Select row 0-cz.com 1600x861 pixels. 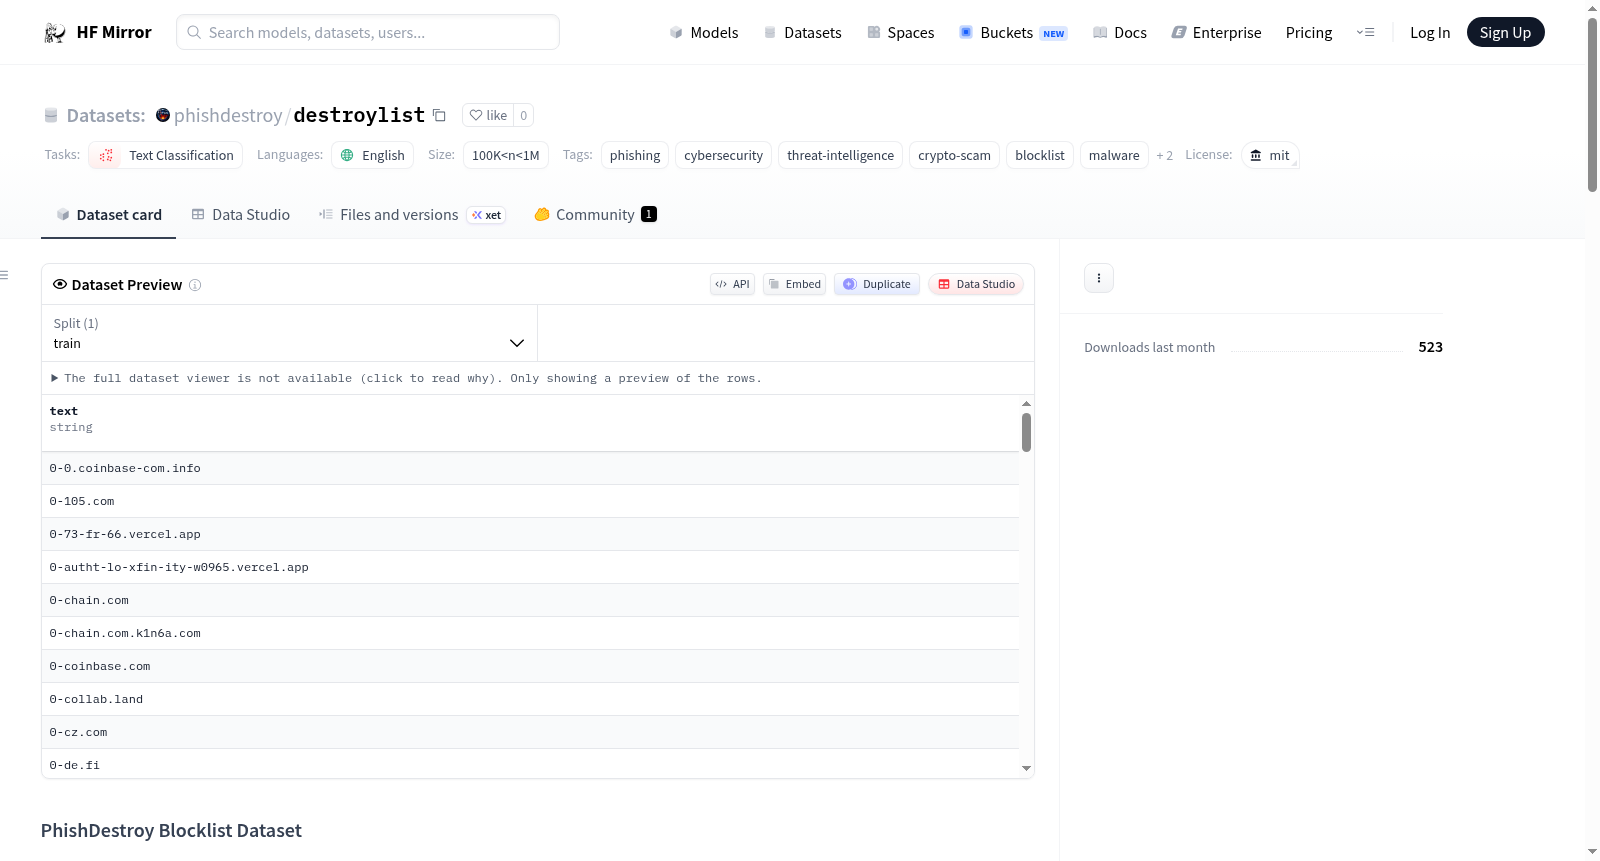(530, 732)
